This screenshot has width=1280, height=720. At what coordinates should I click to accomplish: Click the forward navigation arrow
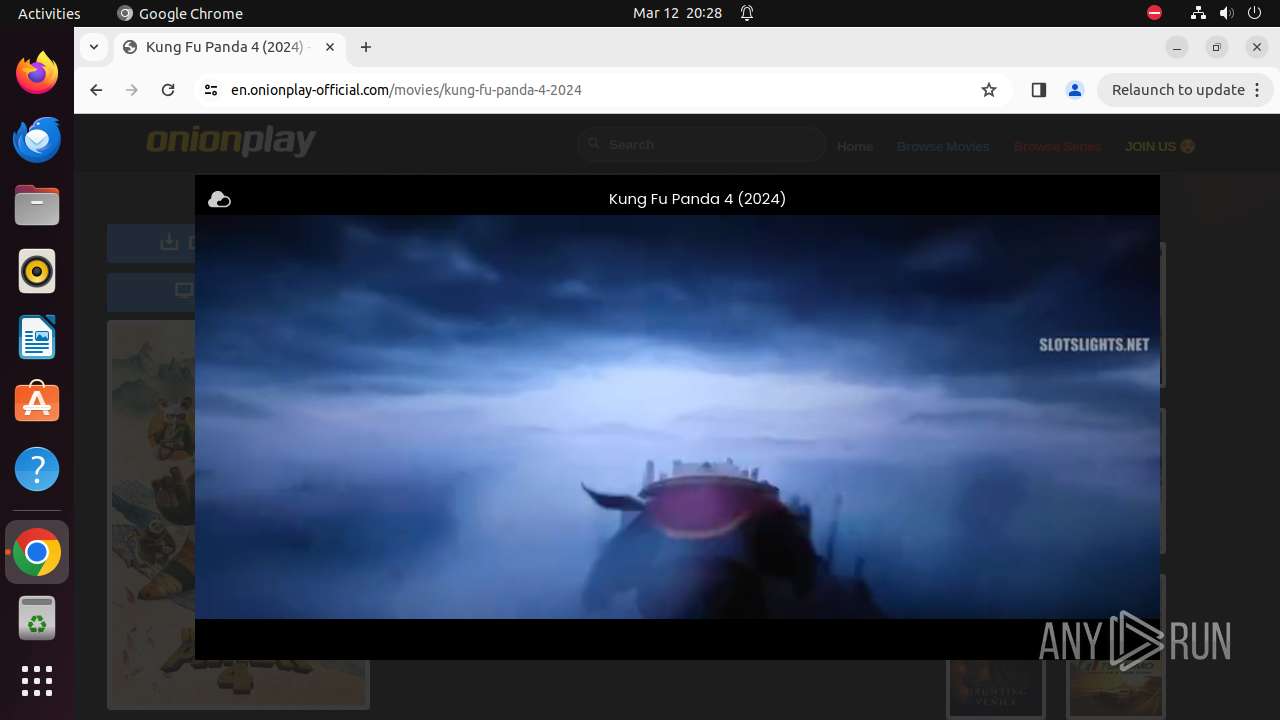tap(132, 90)
